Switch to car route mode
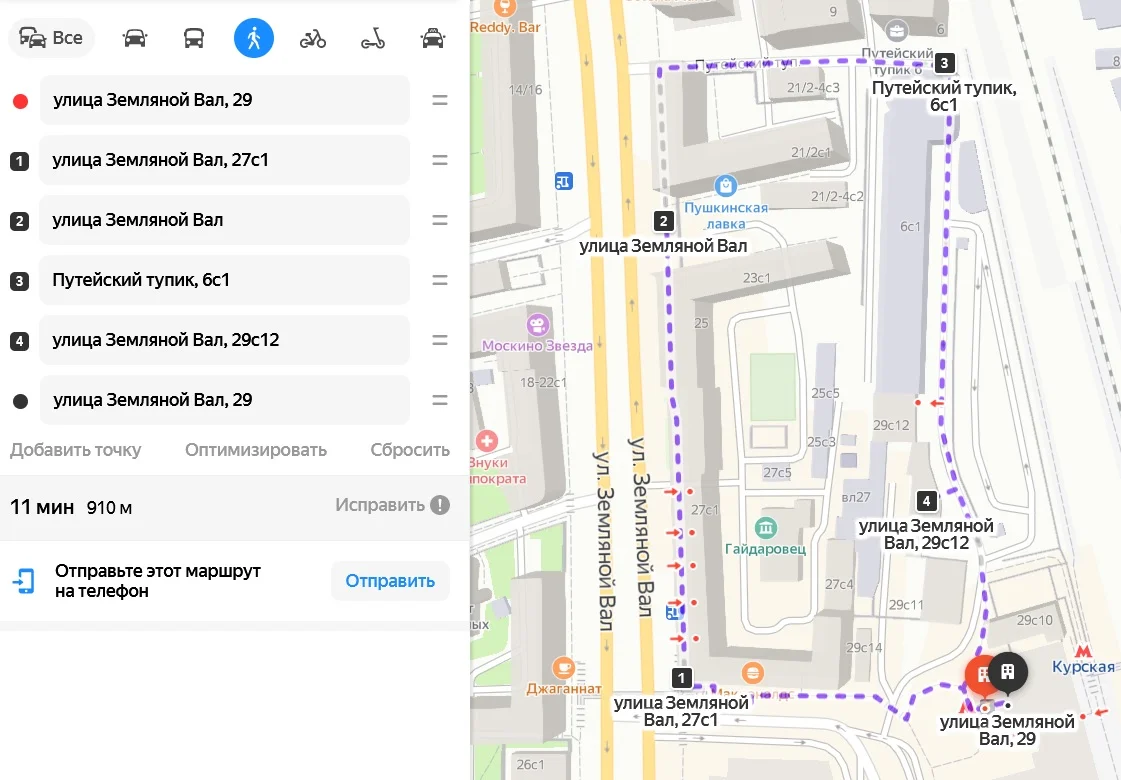 click(134, 38)
